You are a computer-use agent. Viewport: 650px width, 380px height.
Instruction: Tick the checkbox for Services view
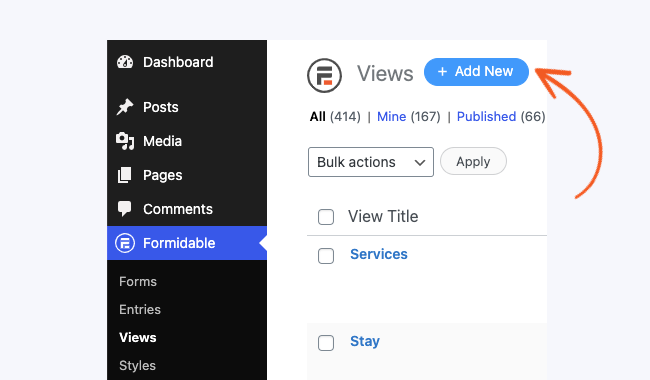pyautogui.click(x=326, y=256)
